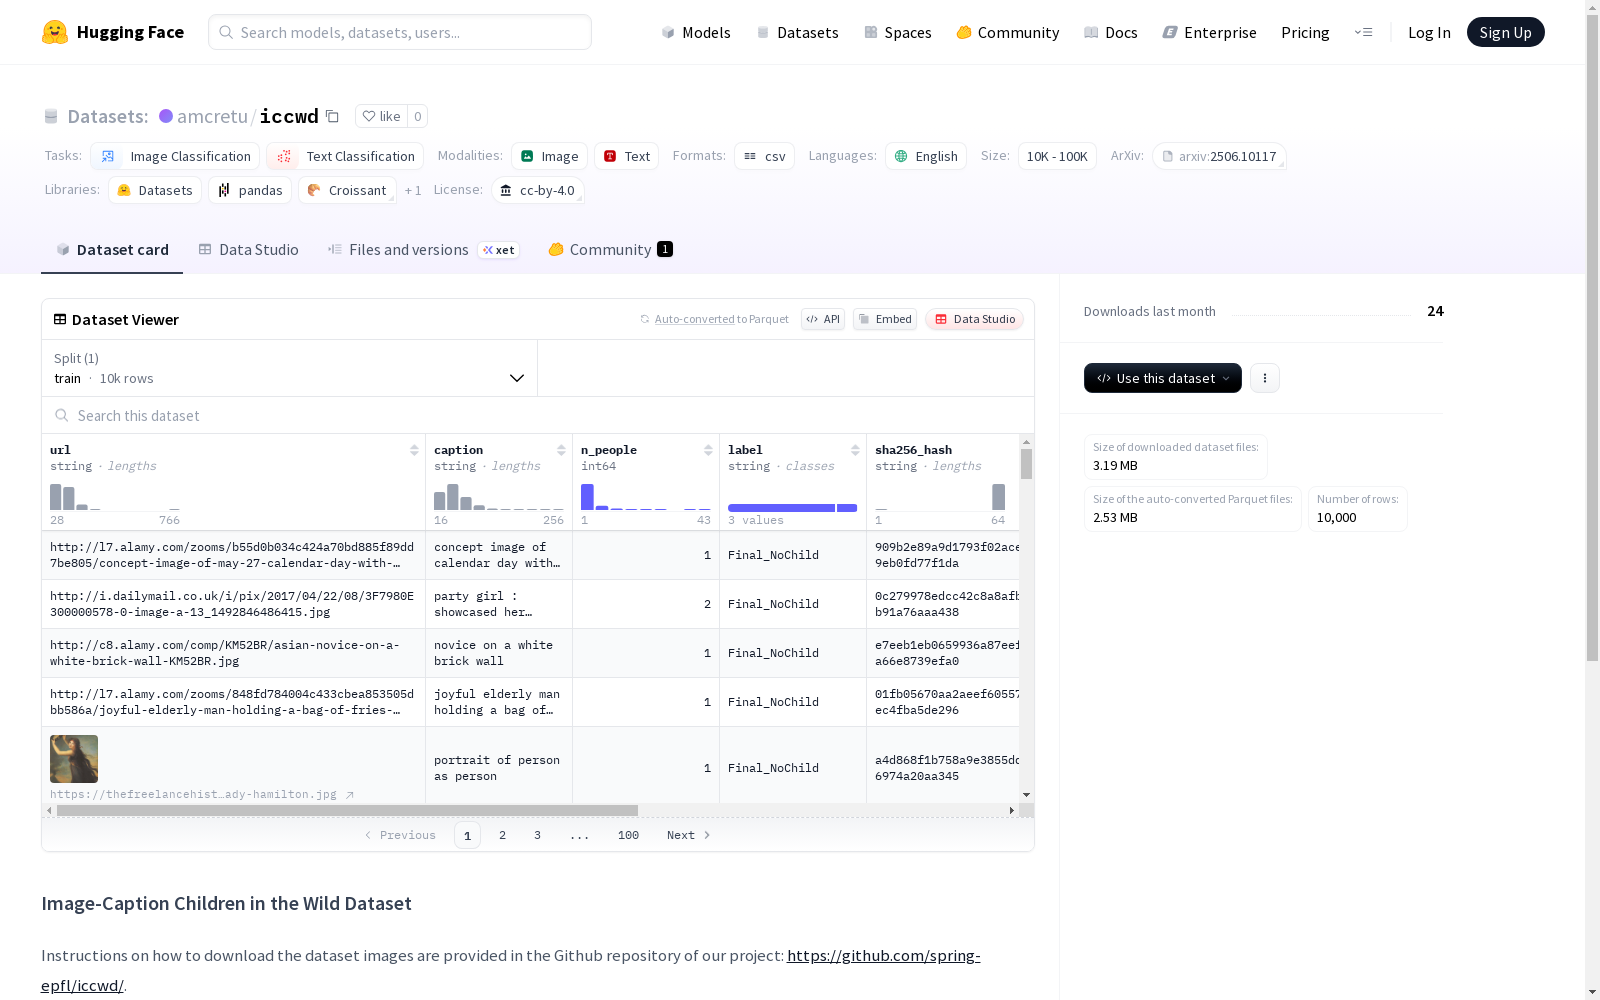Open the Spaces menu item
Screen dimensions: 1600x1000
pyautogui.click(x=898, y=32)
